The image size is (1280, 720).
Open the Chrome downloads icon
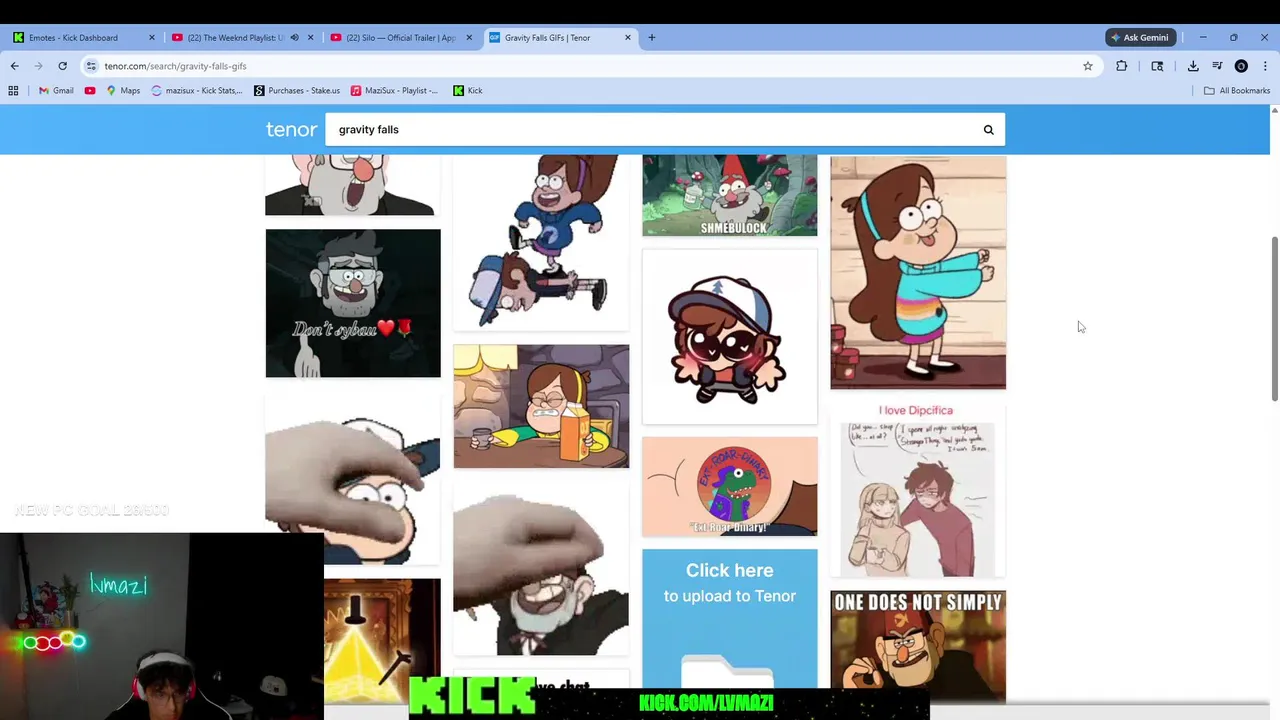pos(1193,66)
